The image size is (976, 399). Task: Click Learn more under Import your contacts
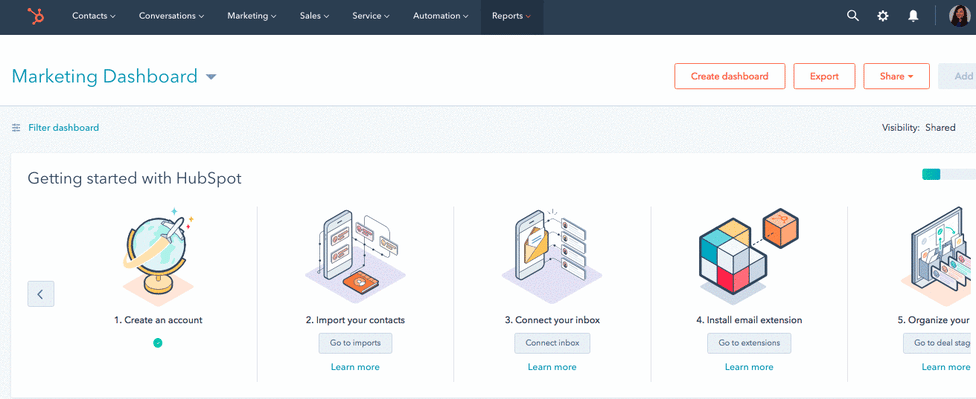(355, 367)
